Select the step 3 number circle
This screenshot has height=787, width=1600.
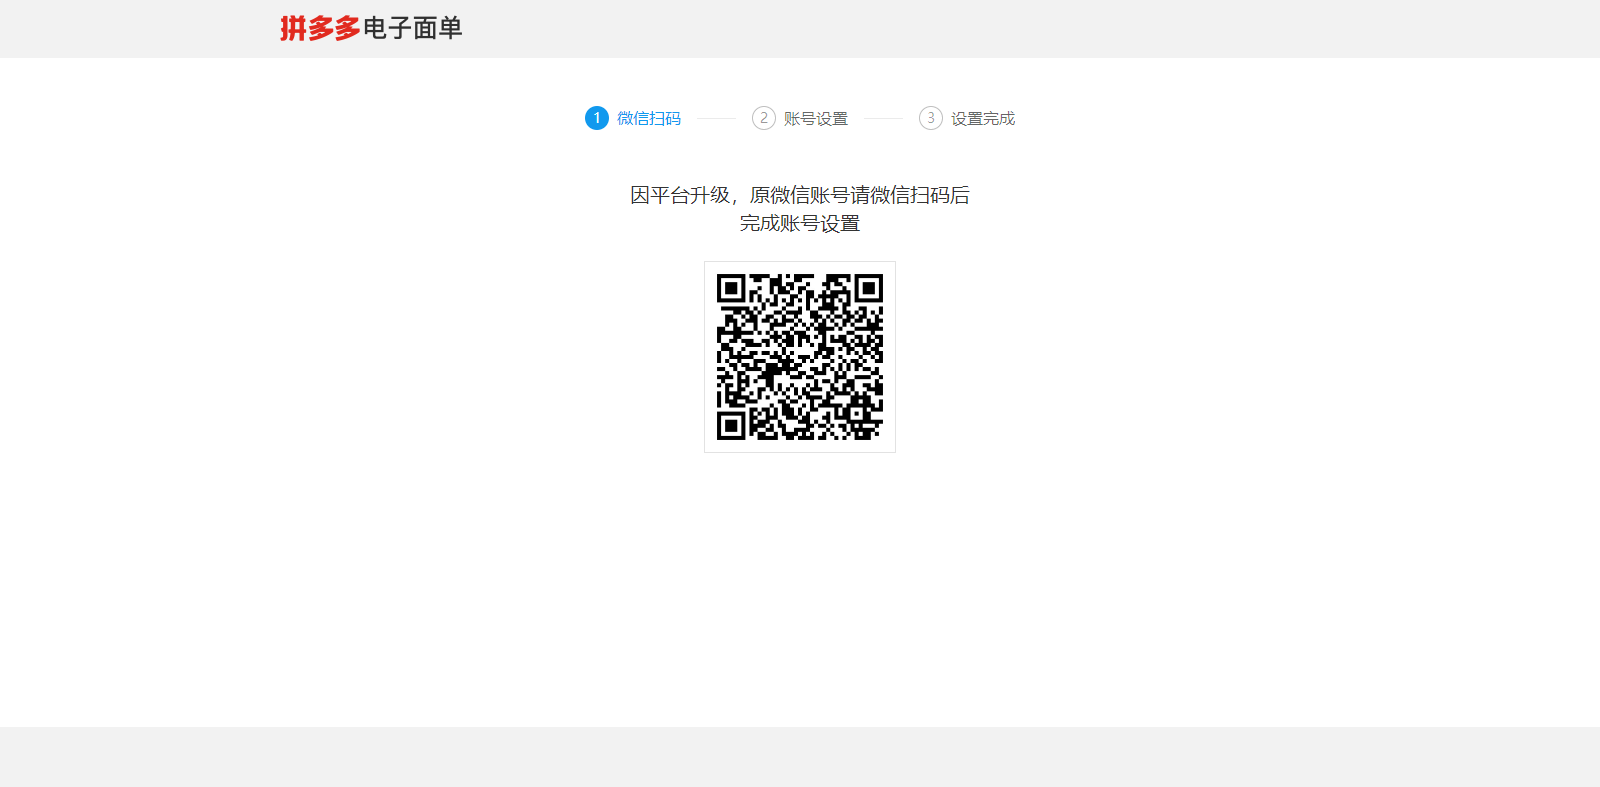(931, 118)
